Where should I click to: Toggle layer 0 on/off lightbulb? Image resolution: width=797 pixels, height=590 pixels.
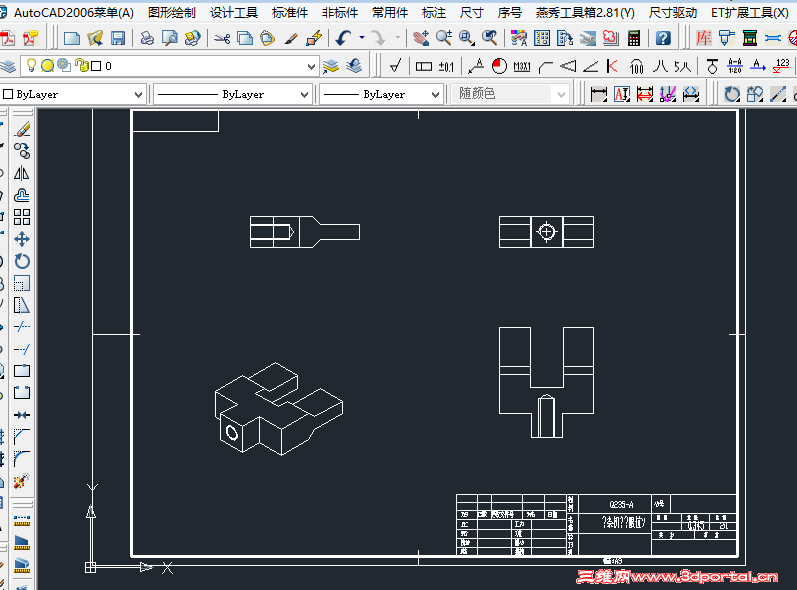32,66
